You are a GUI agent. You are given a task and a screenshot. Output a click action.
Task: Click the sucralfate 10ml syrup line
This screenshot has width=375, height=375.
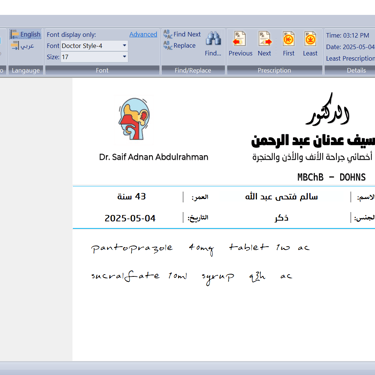(x=192, y=277)
